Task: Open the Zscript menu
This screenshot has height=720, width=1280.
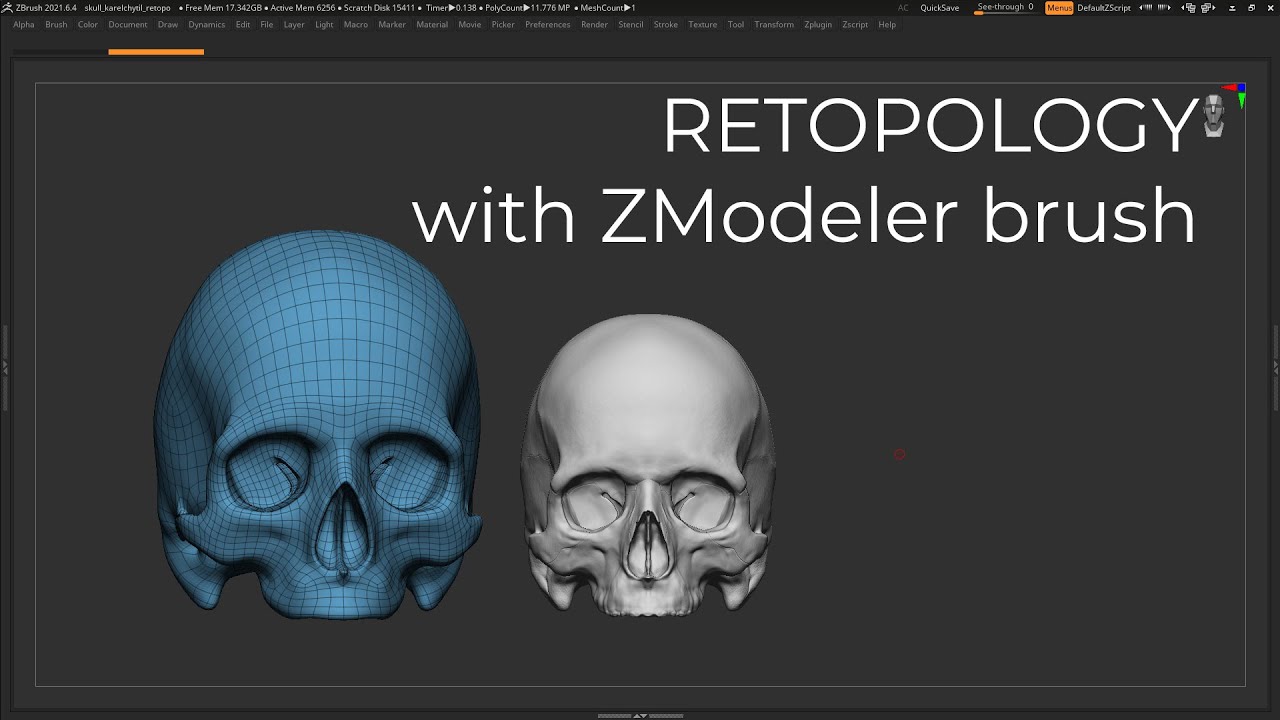Action: [855, 24]
